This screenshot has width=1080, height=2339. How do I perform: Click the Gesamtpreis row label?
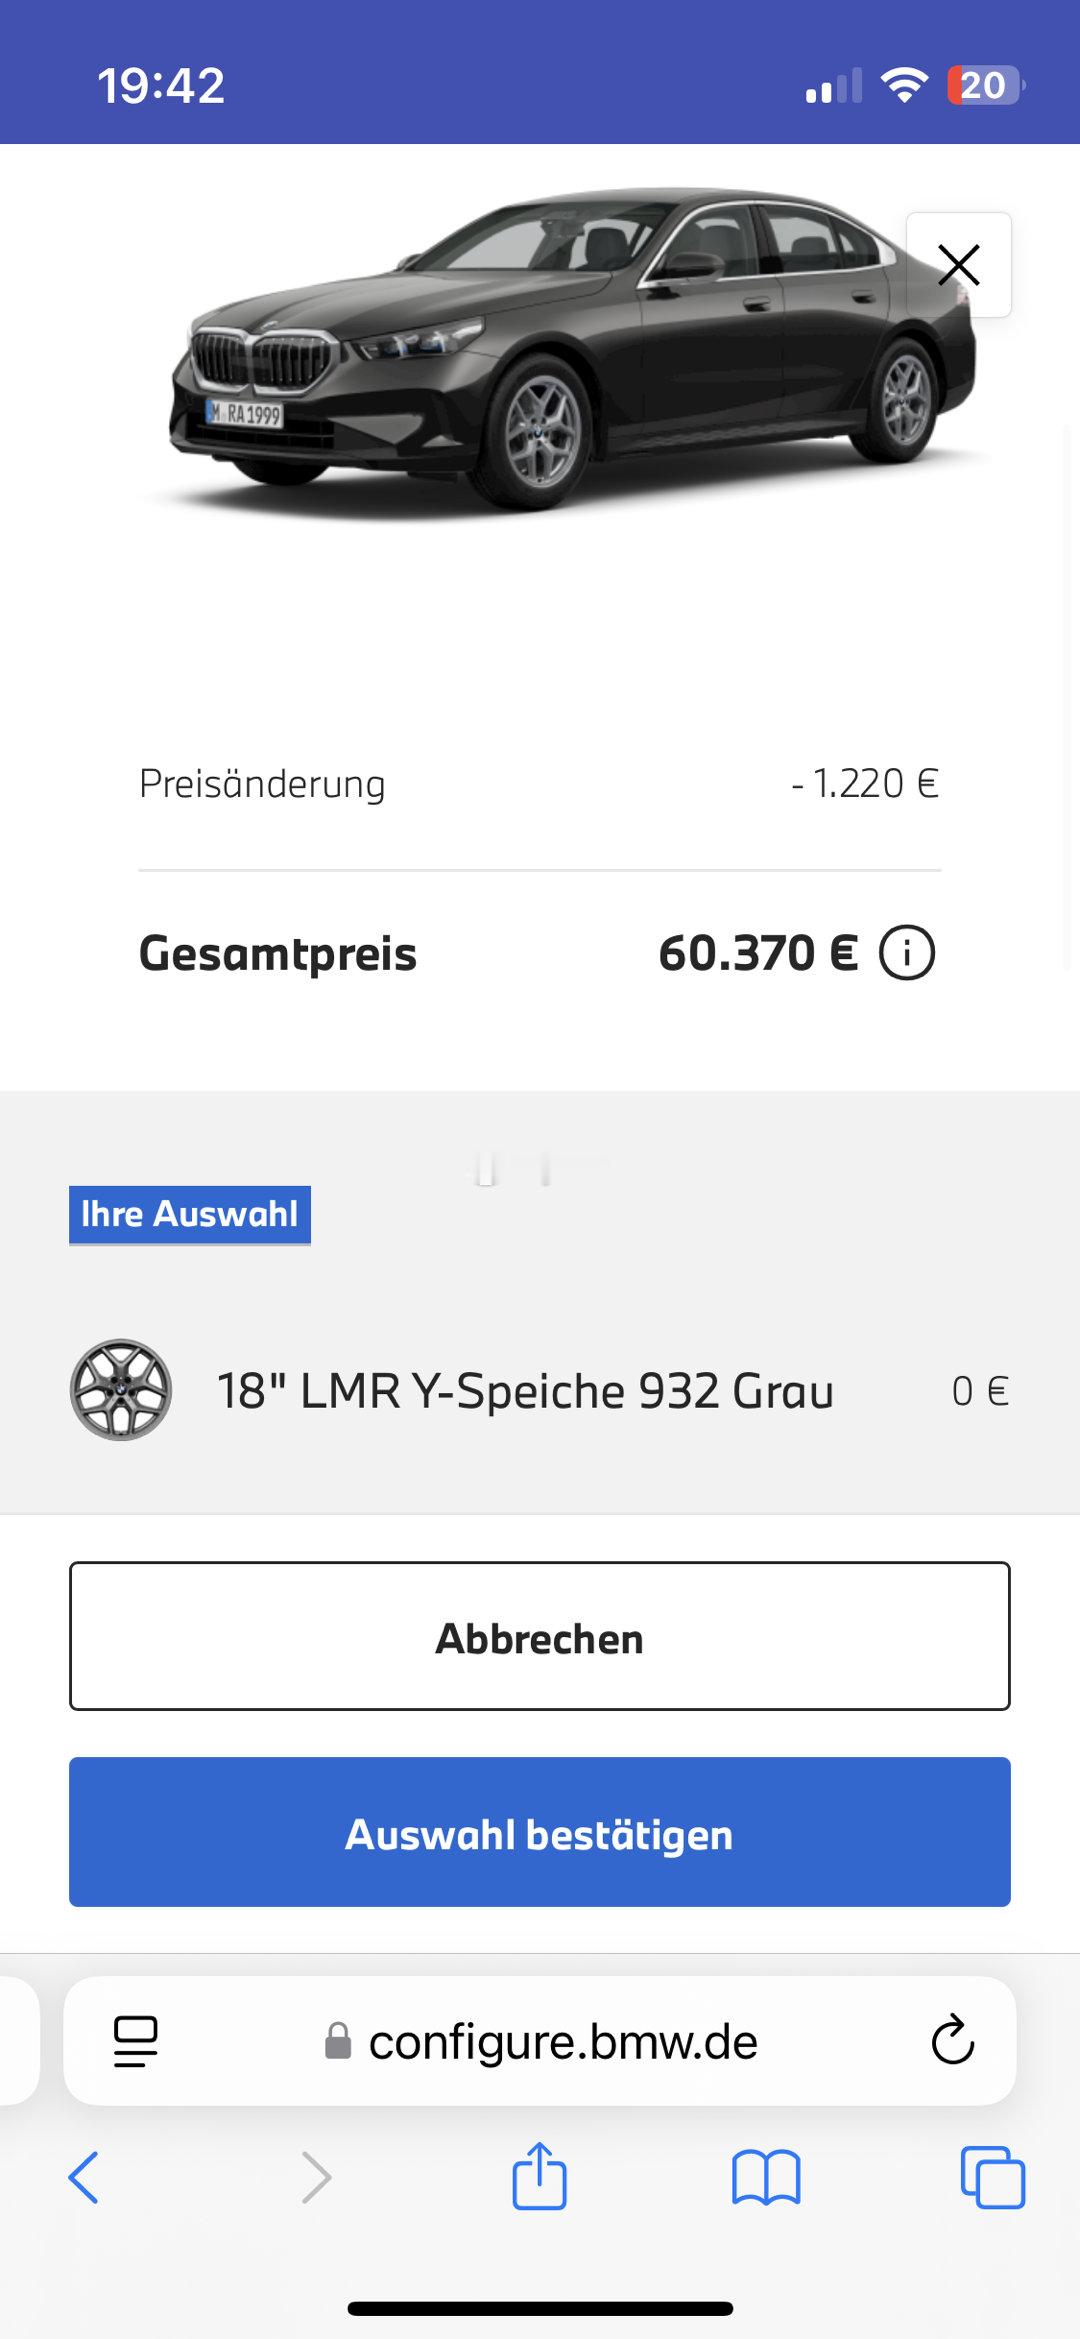point(278,954)
